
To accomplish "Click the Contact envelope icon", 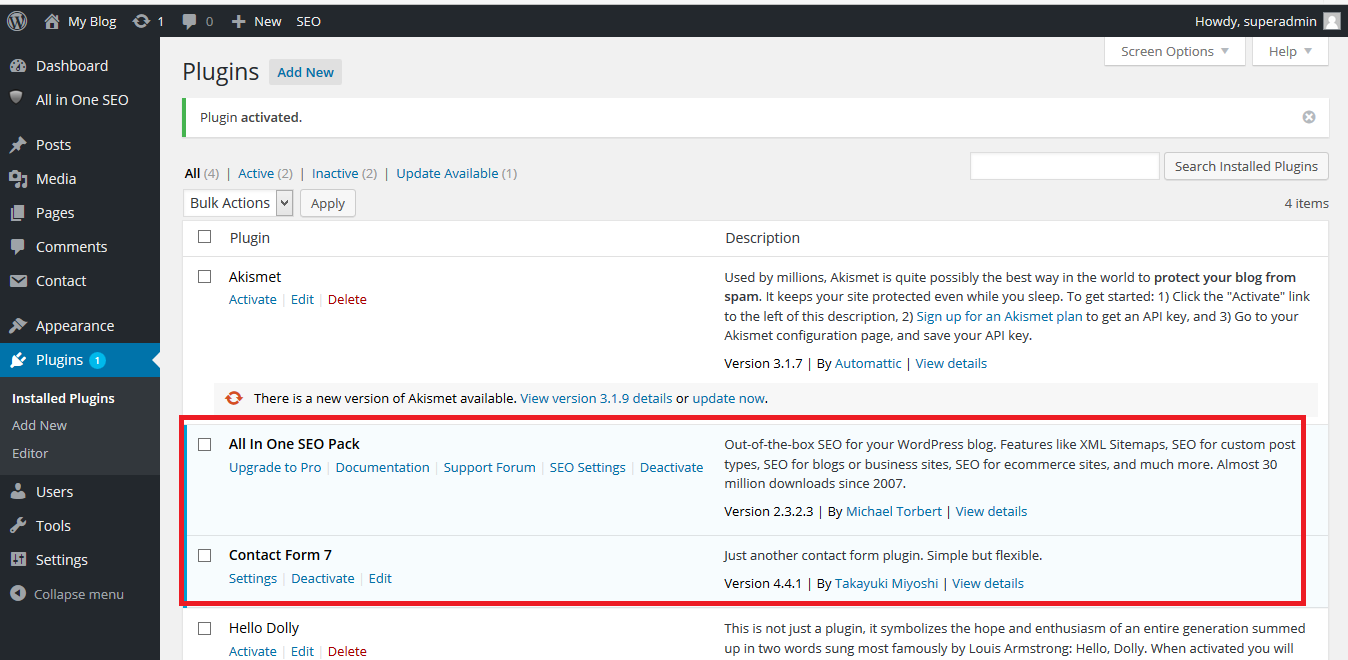I will (18, 281).
